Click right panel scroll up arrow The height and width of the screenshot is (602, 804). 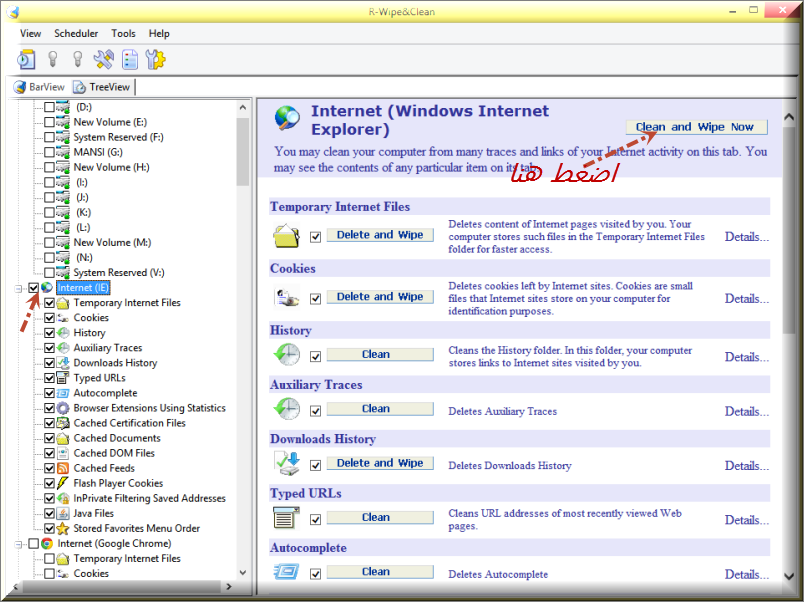tap(790, 117)
